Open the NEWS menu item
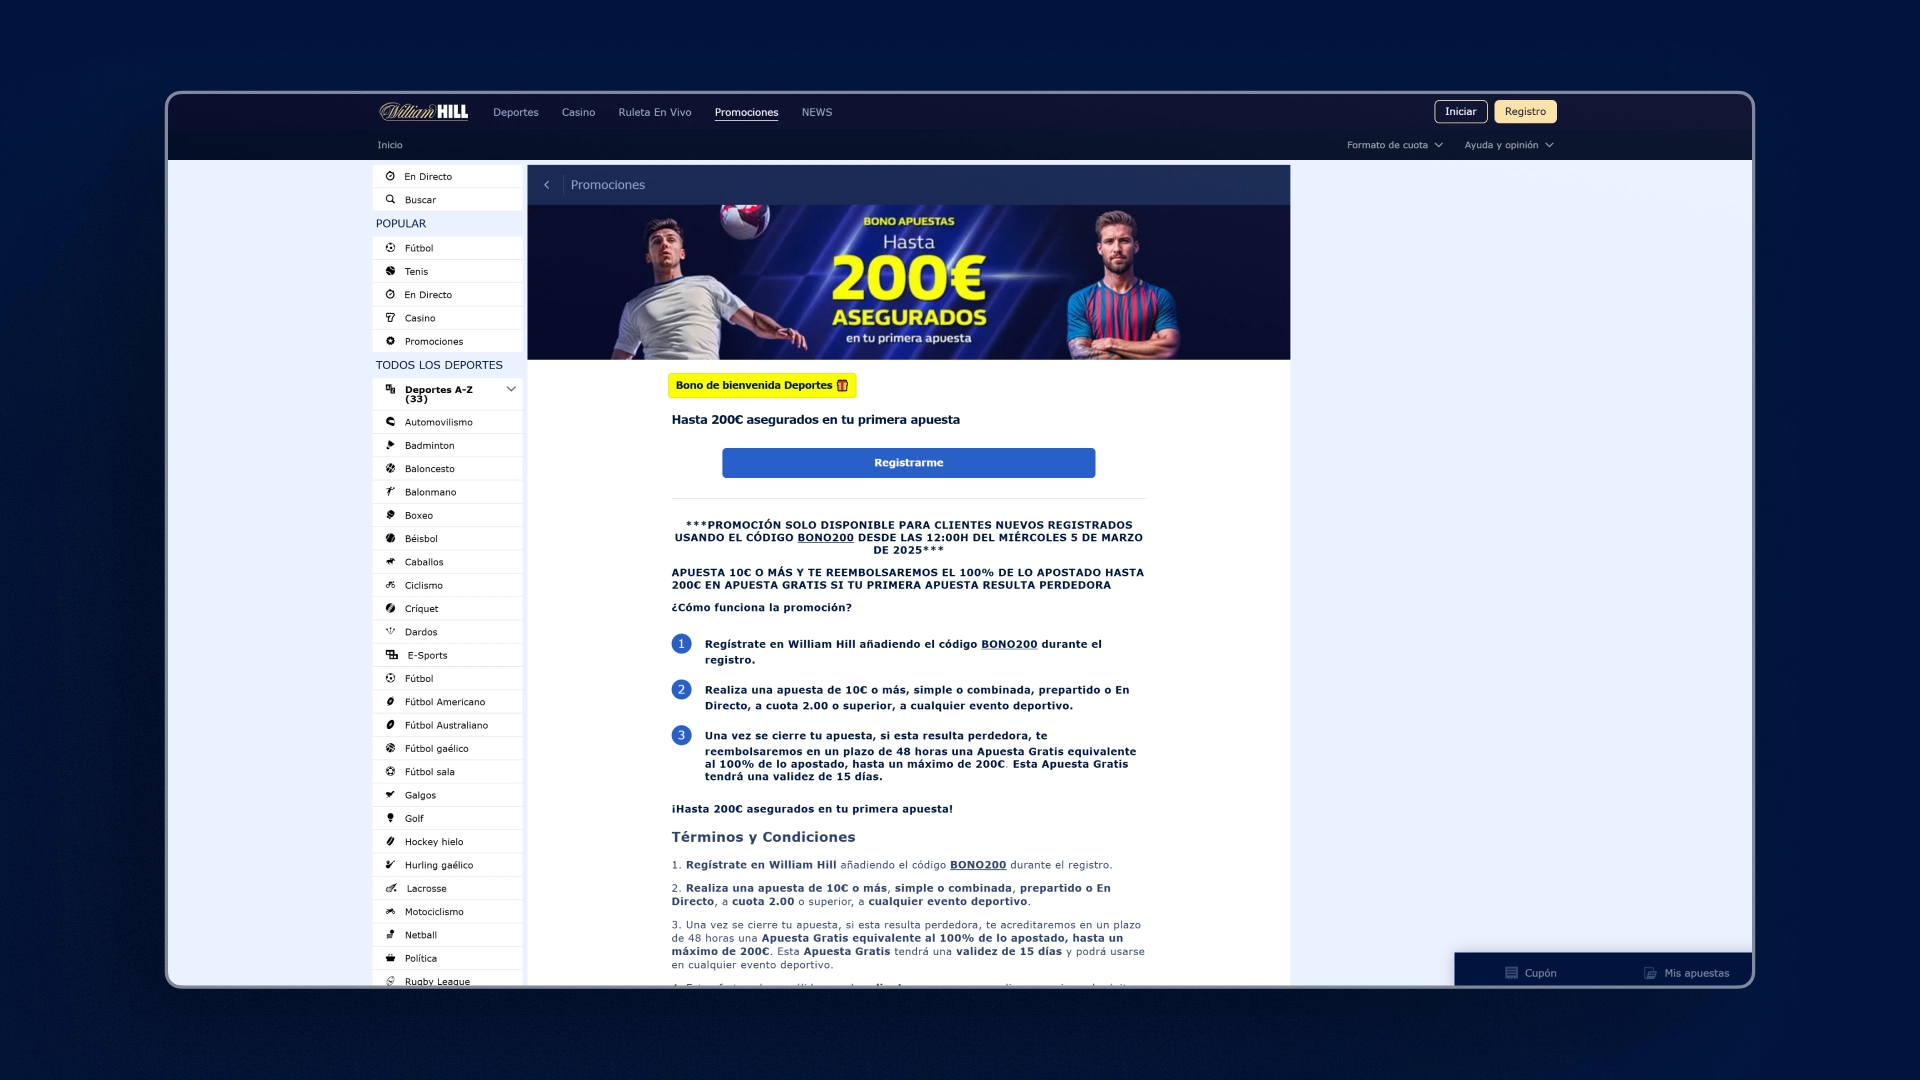The image size is (1920, 1080). click(x=817, y=112)
